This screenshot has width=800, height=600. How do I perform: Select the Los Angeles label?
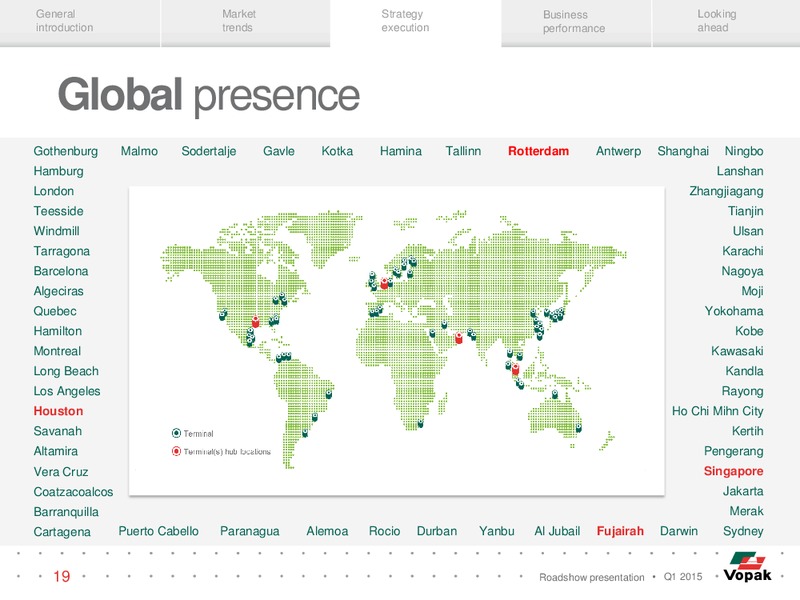67,391
